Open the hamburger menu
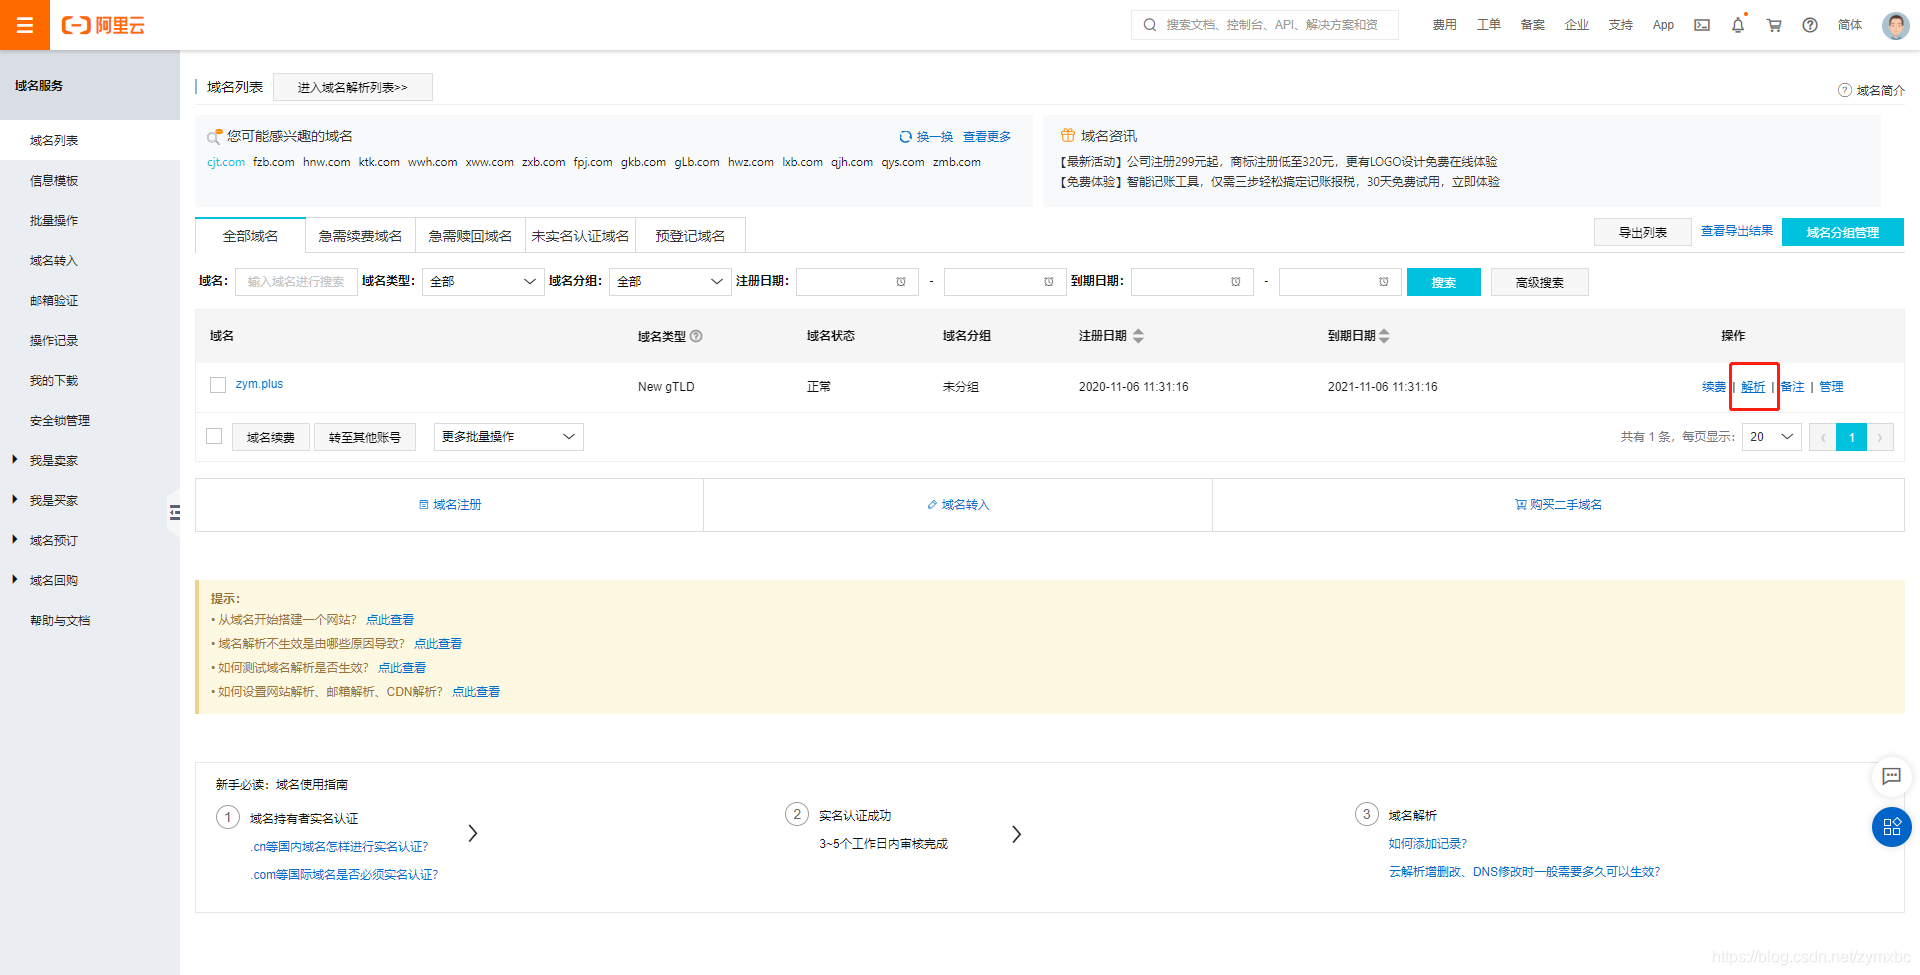 pos(25,25)
